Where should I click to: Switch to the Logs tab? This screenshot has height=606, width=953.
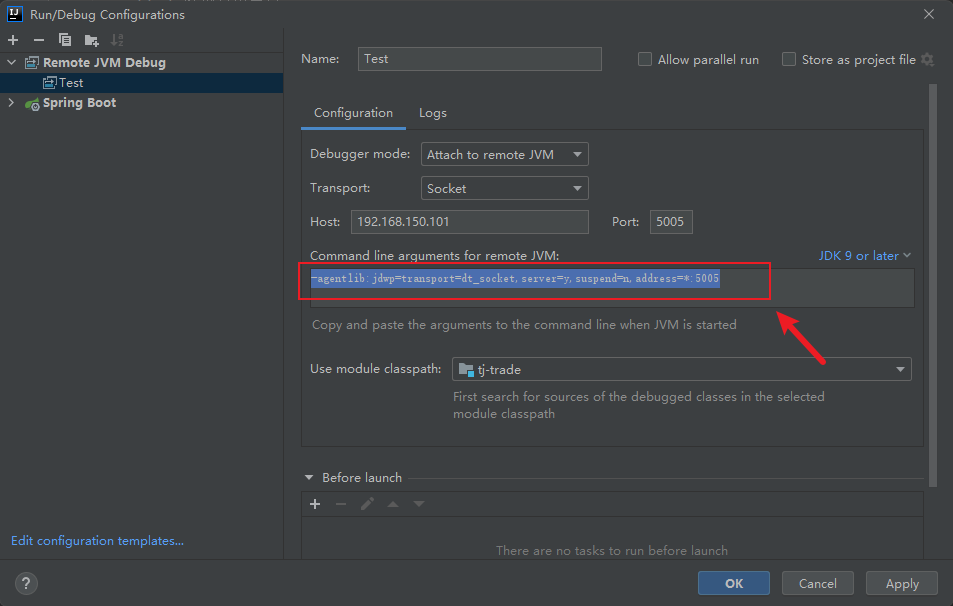[432, 113]
